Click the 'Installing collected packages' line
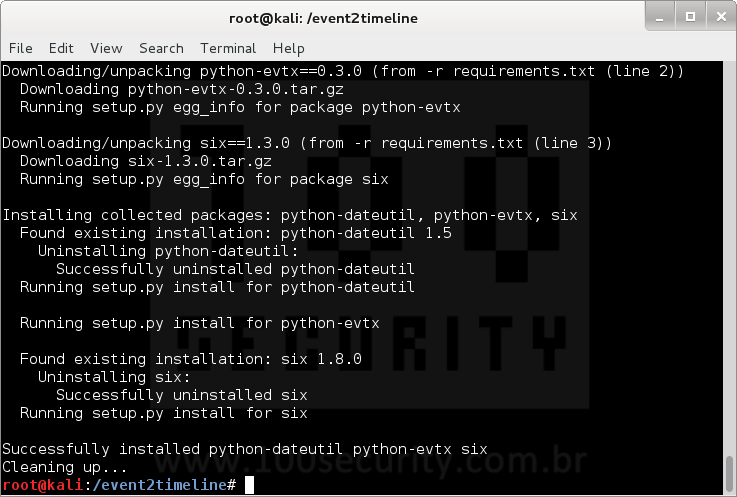Viewport: 737px width, 497px height. pos(290,215)
